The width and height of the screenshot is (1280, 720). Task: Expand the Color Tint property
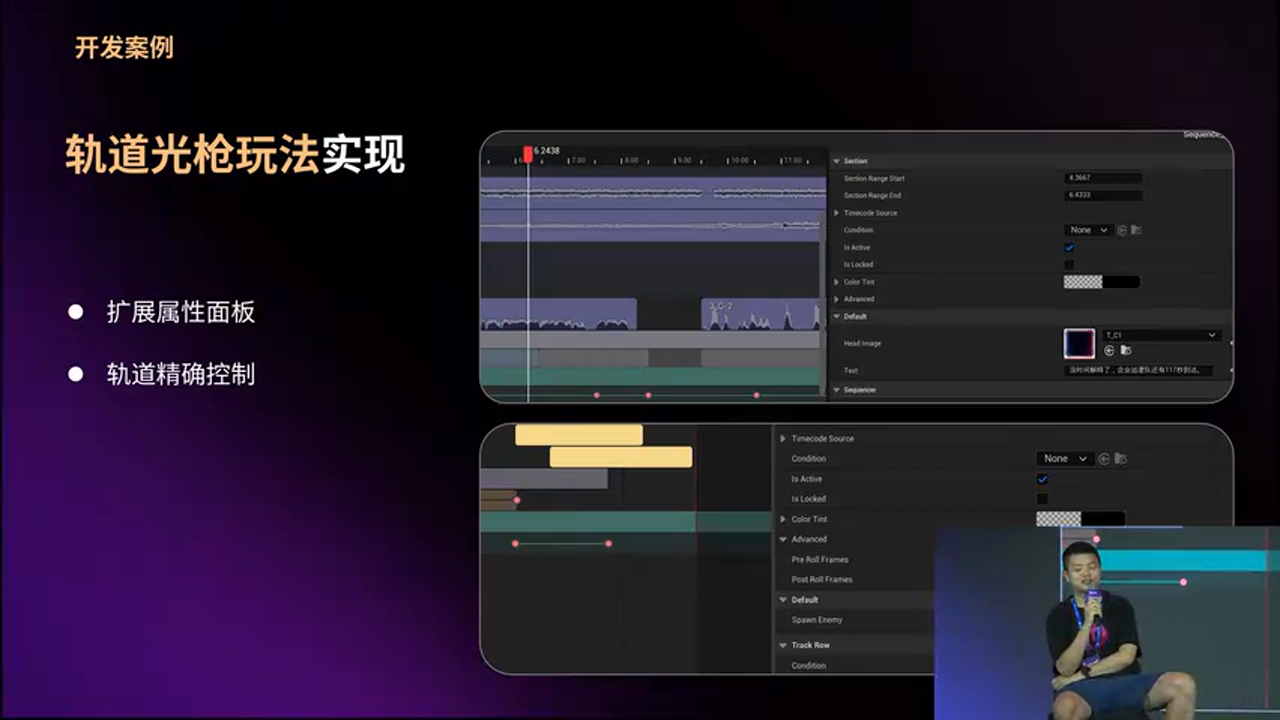838,281
